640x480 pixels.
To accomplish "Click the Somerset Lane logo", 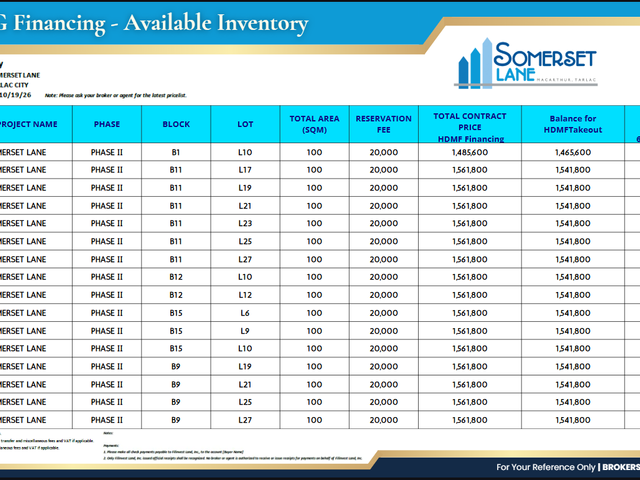I will click(x=526, y=63).
